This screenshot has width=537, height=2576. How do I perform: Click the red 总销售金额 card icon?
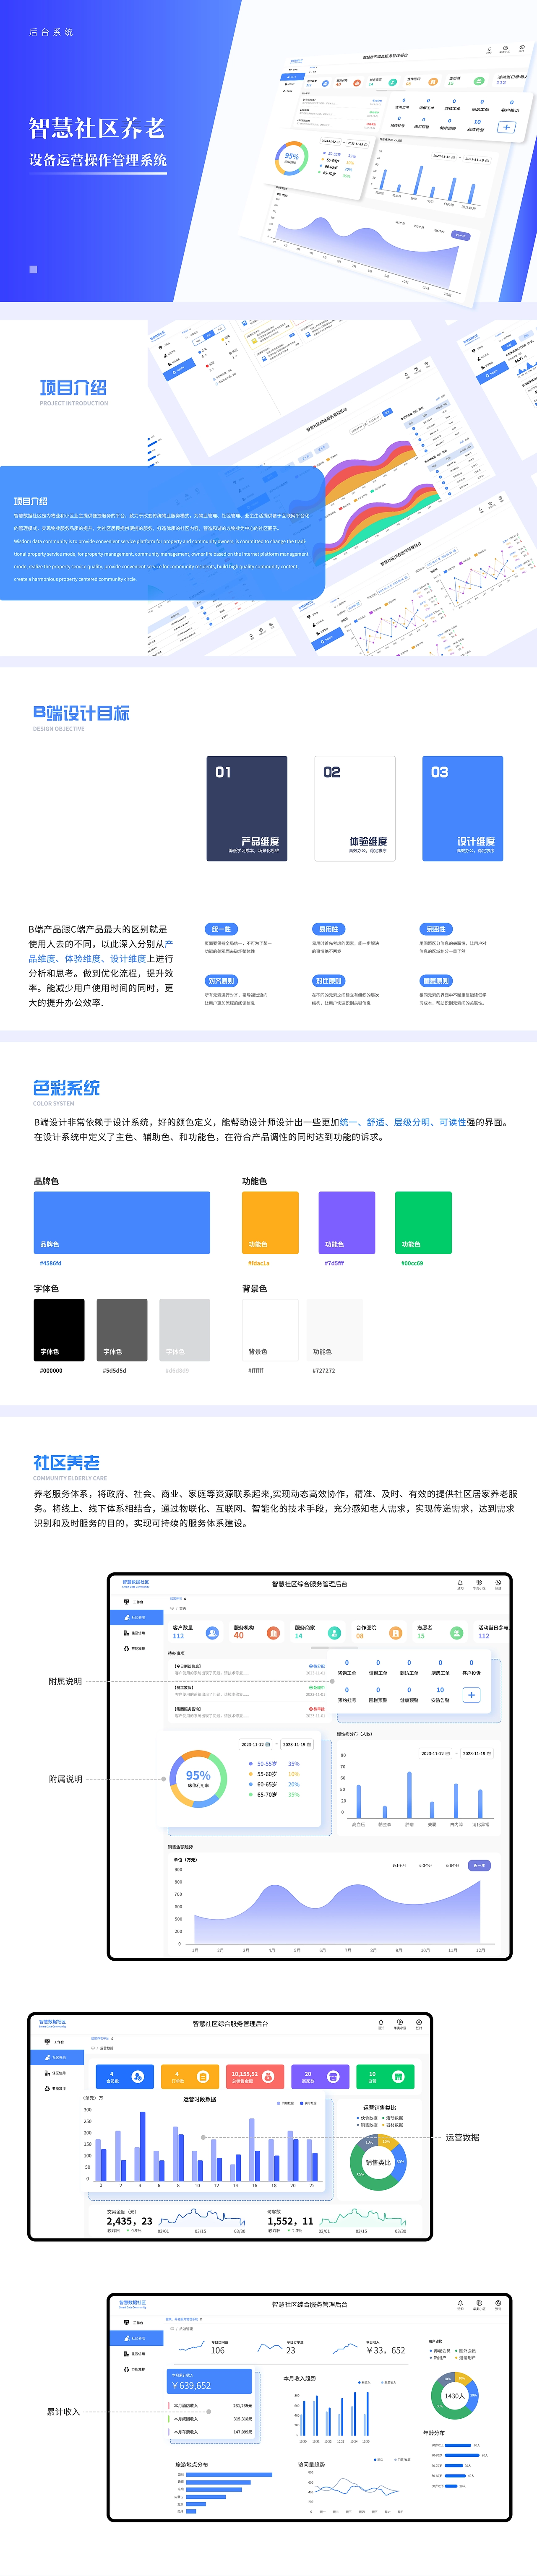(268, 2077)
